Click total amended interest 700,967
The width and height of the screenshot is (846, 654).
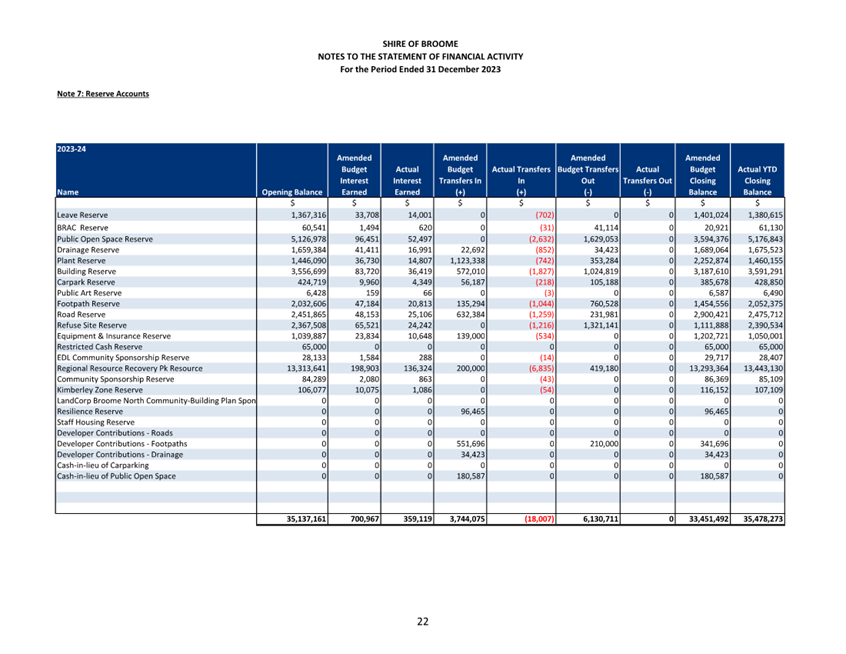tap(364, 519)
